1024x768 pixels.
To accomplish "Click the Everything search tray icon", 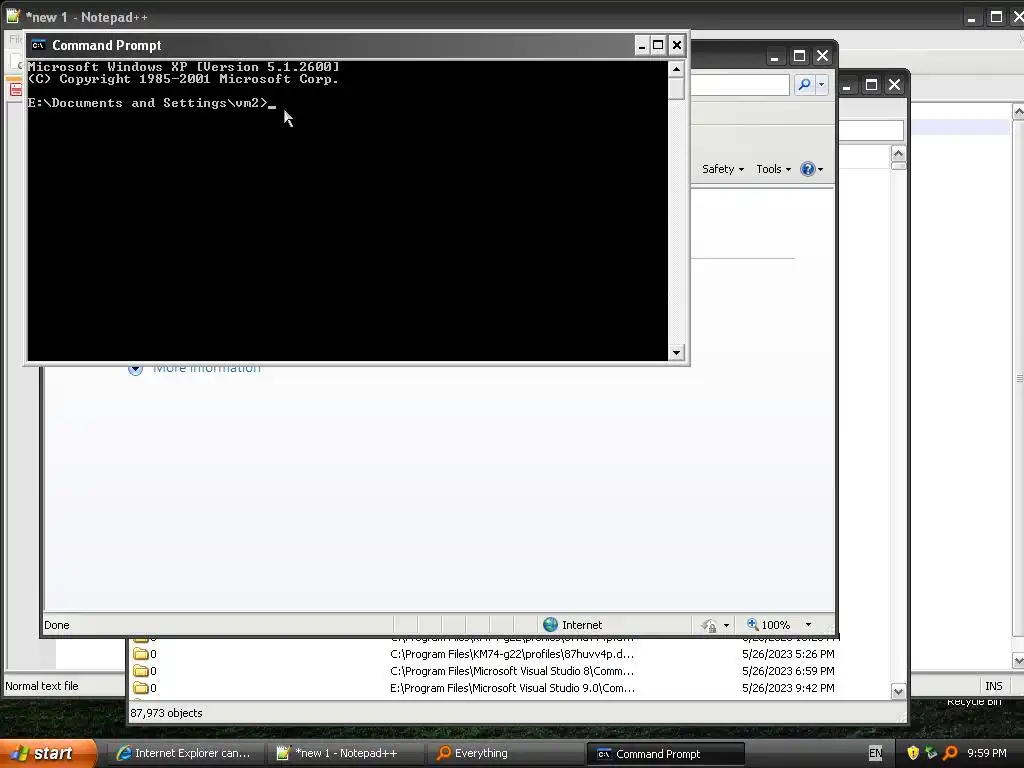I will 950,754.
